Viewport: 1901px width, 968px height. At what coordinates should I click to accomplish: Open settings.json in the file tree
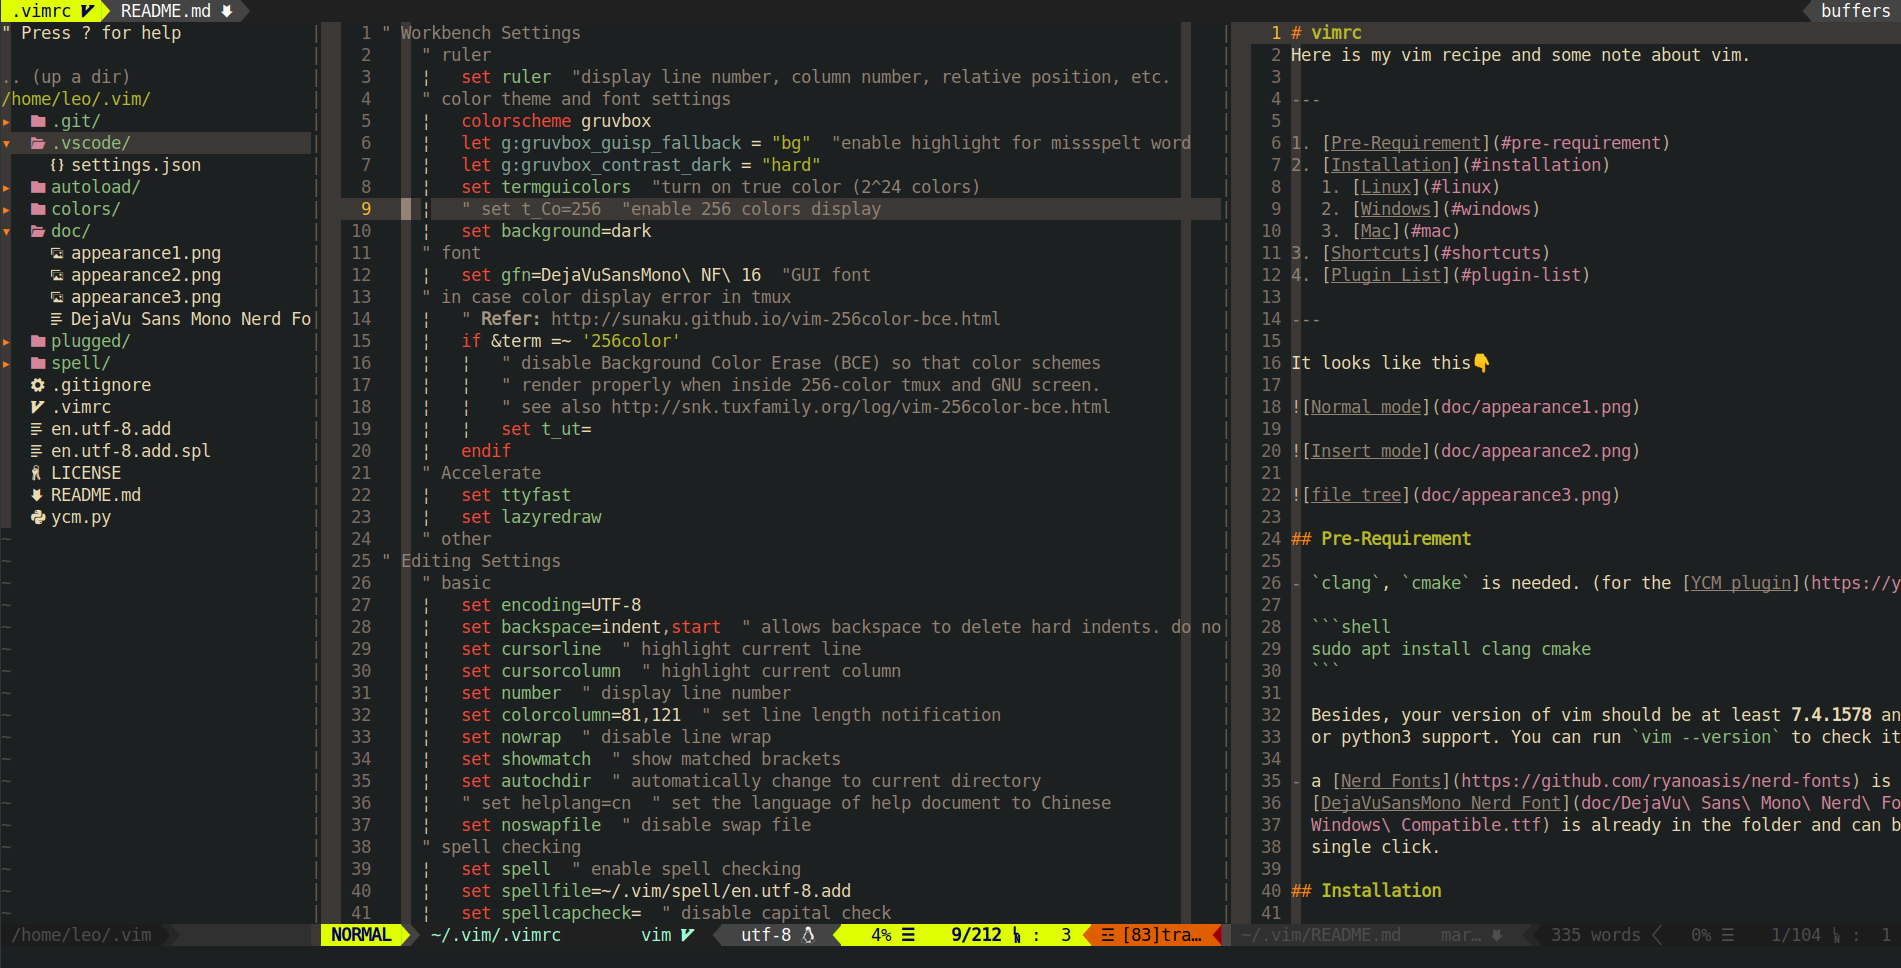[x=136, y=165]
